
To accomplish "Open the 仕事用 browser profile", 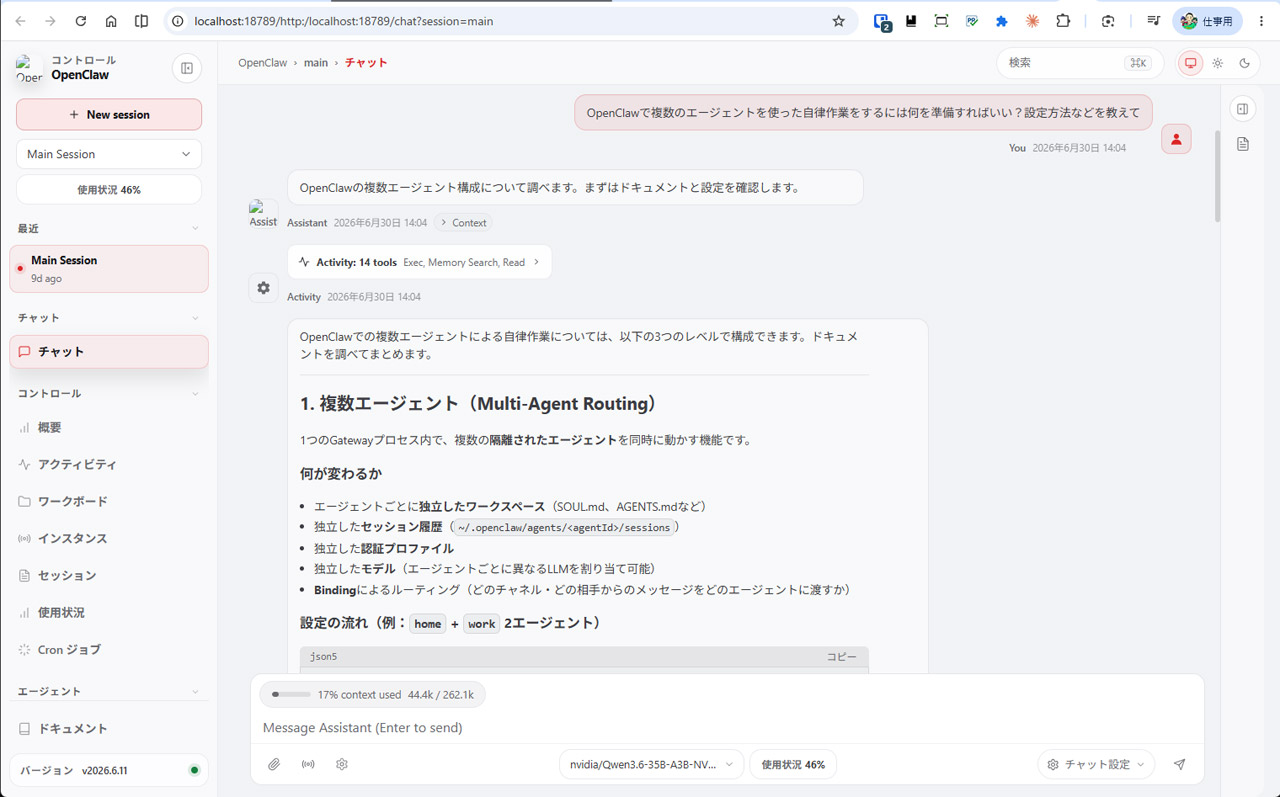I will click(1208, 21).
